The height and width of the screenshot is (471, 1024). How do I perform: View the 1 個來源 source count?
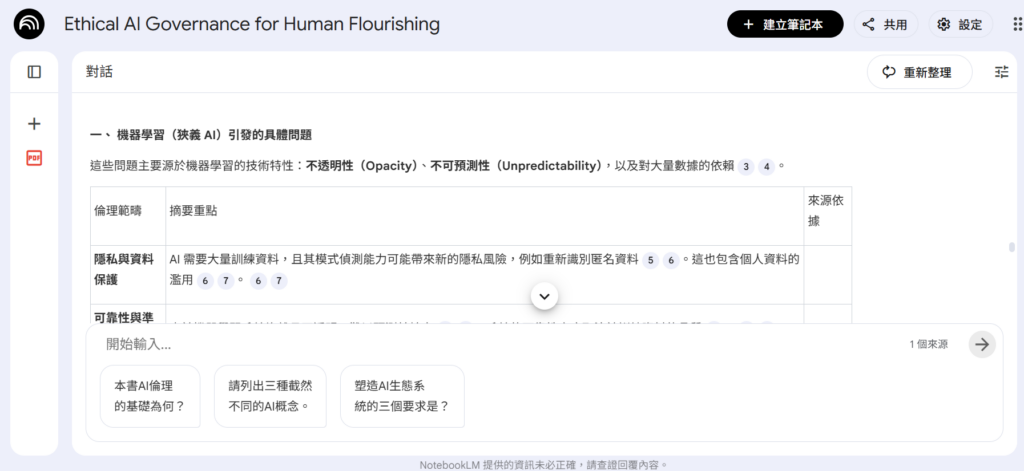[x=928, y=344]
